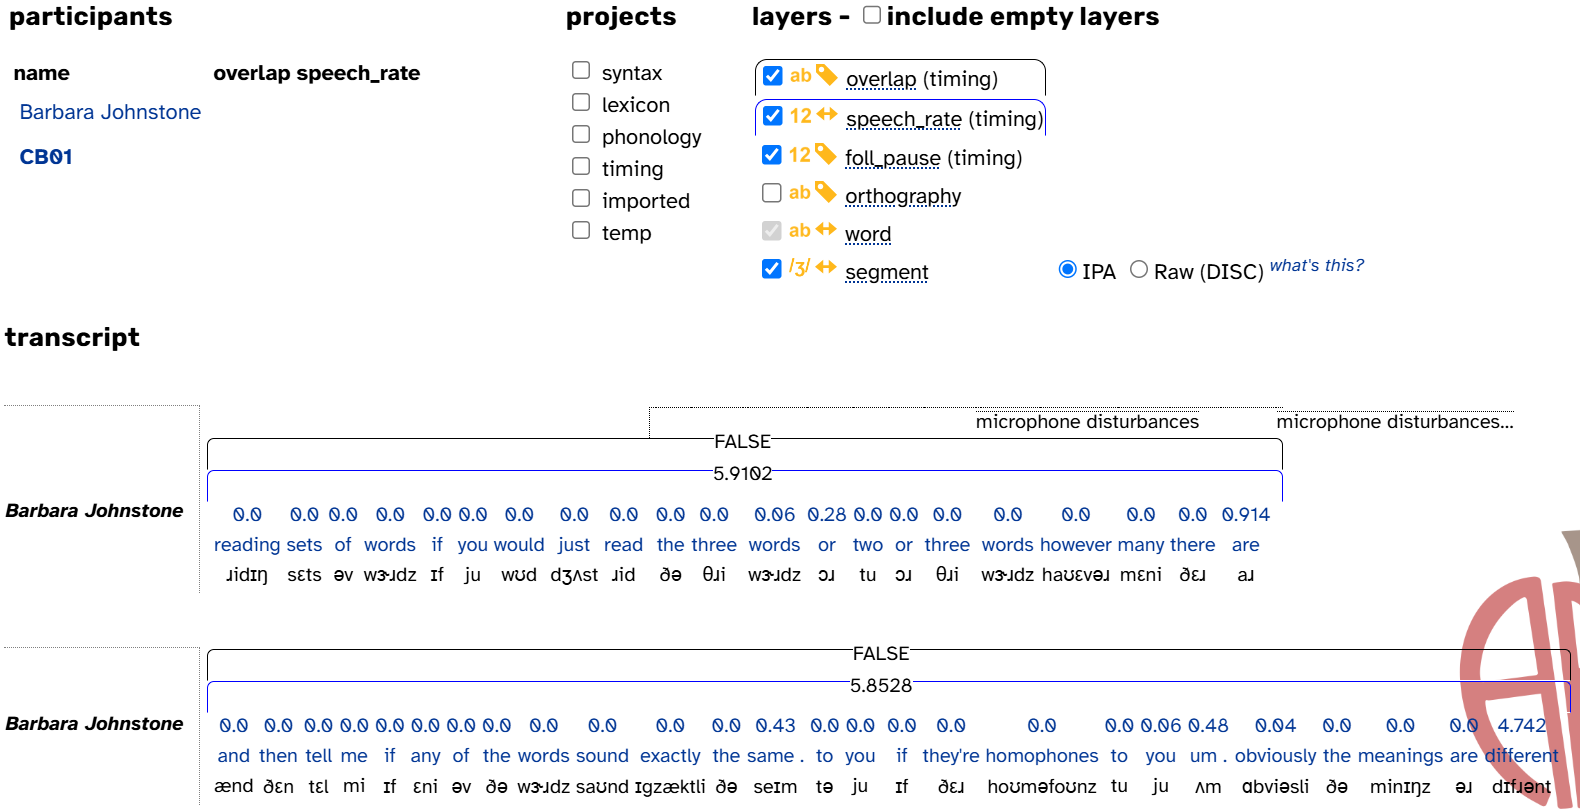Click the "what's this?" help link
This screenshot has height=810, width=1580.
pyautogui.click(x=1316, y=266)
